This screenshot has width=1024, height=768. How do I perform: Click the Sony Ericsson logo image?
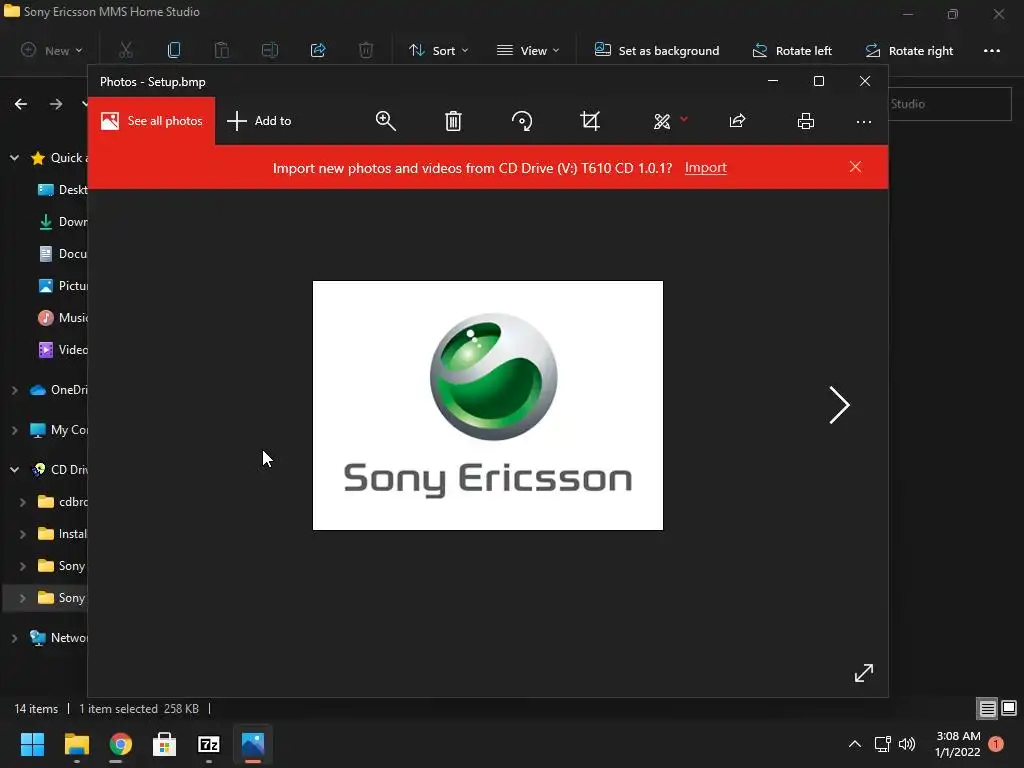click(x=488, y=406)
